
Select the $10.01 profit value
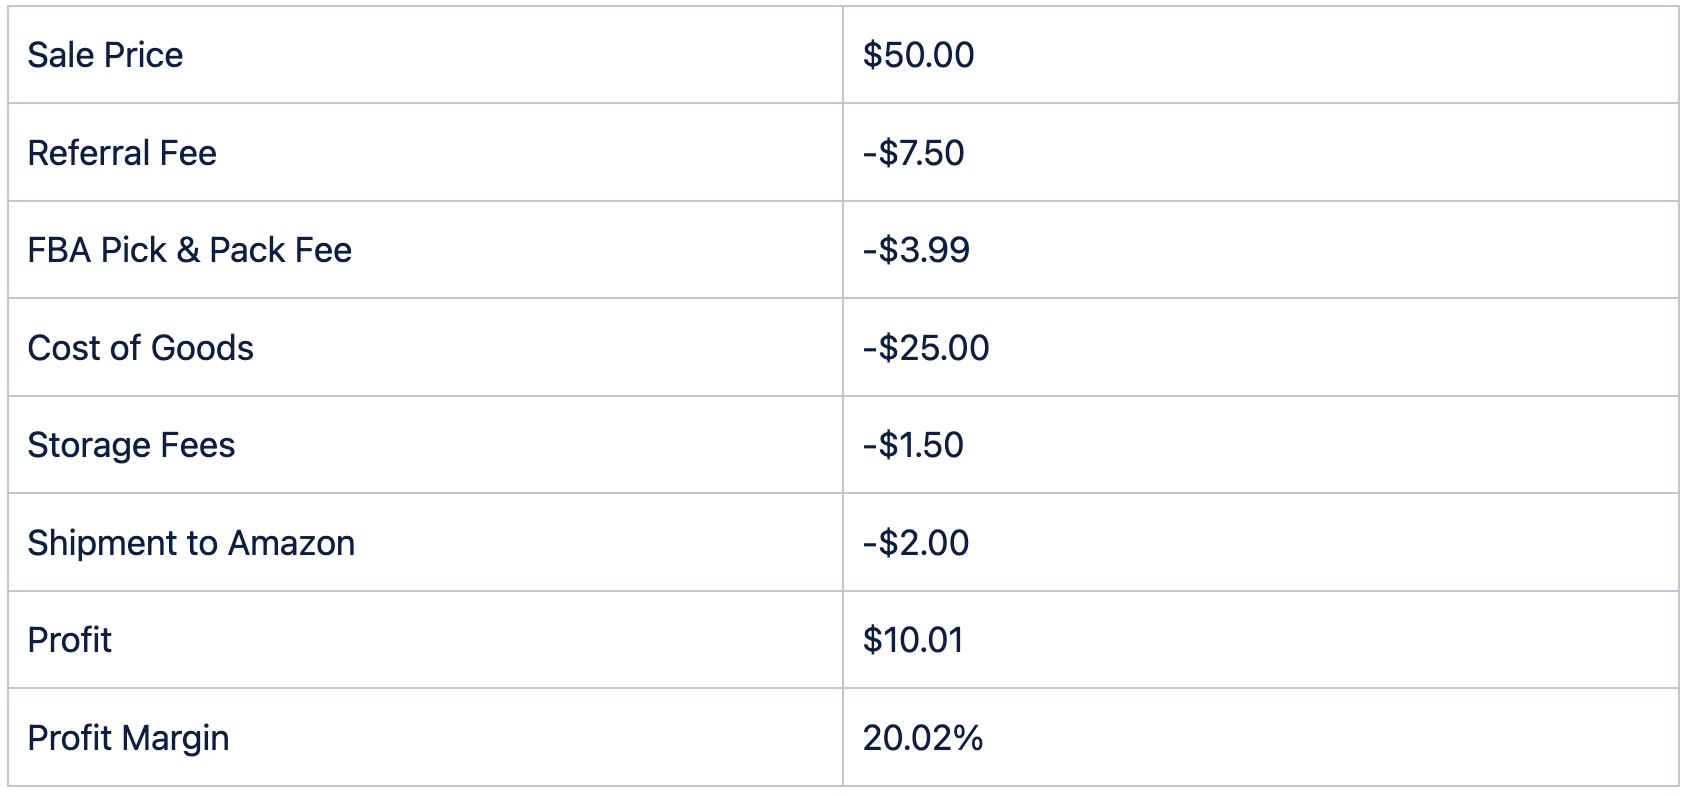[x=913, y=640]
